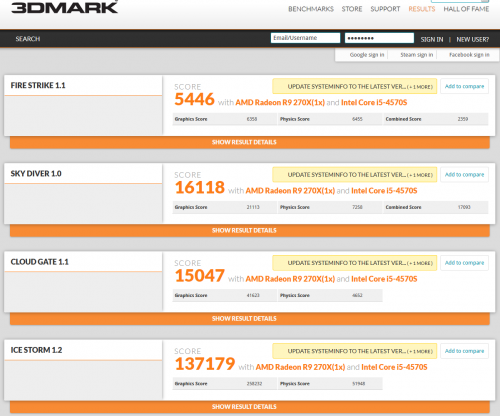Click the Search link in dark bar

click(28, 39)
